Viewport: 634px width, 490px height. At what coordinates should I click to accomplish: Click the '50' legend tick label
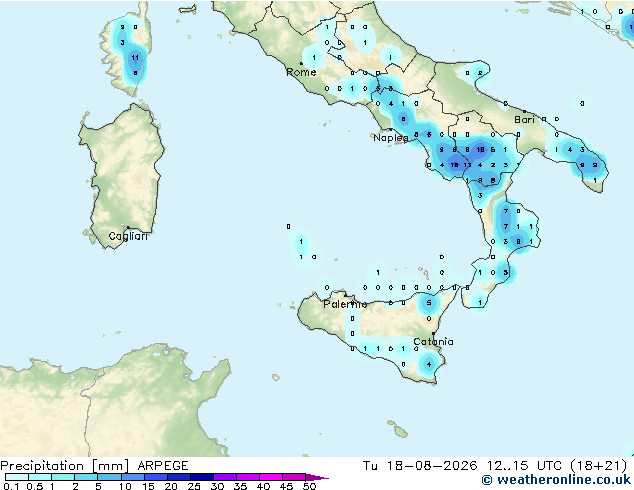pyautogui.click(x=309, y=486)
